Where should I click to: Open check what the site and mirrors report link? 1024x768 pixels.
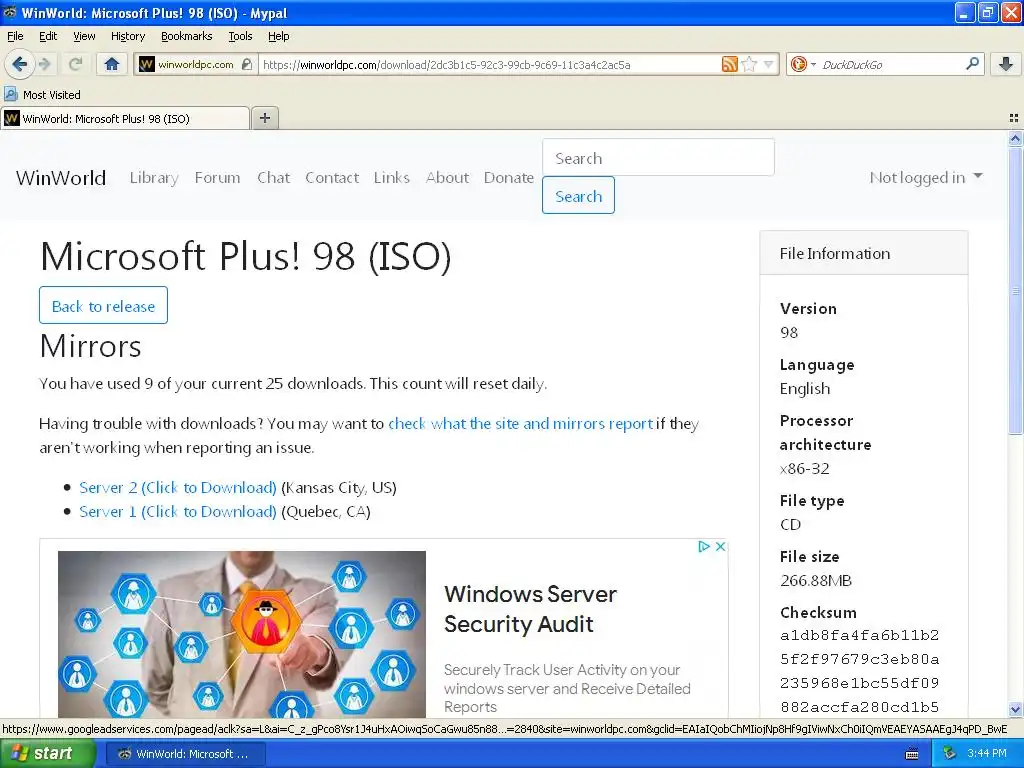tap(520, 423)
